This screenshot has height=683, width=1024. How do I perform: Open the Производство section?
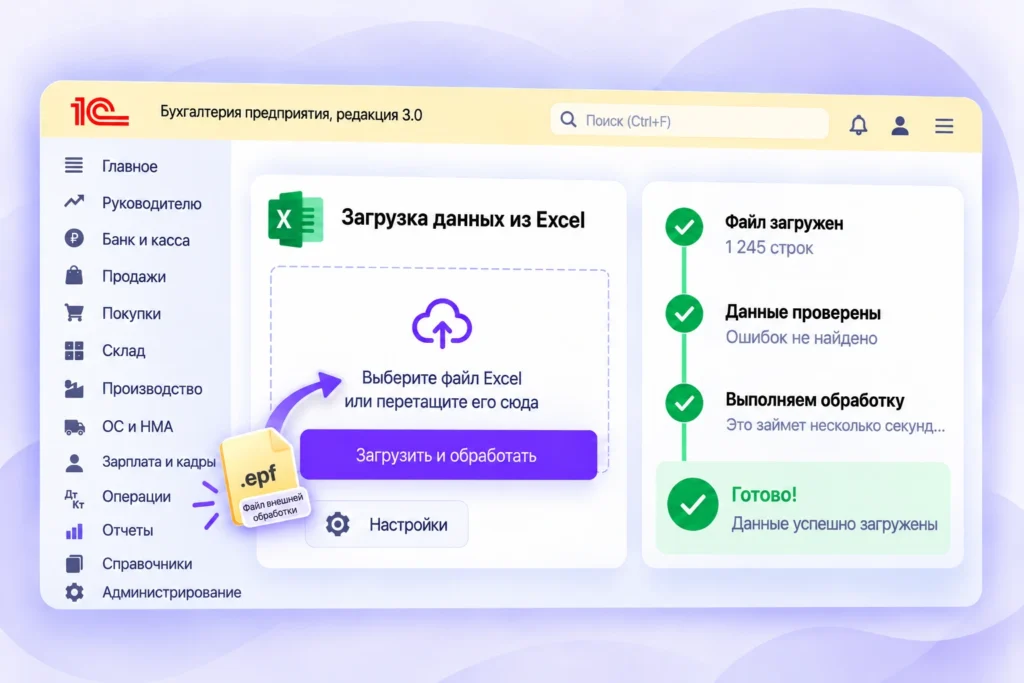(x=152, y=389)
